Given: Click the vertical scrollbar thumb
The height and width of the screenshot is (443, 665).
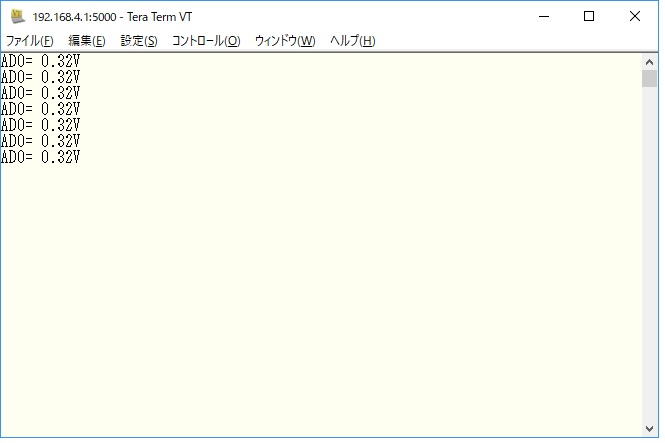Looking at the screenshot, I should coord(649,79).
